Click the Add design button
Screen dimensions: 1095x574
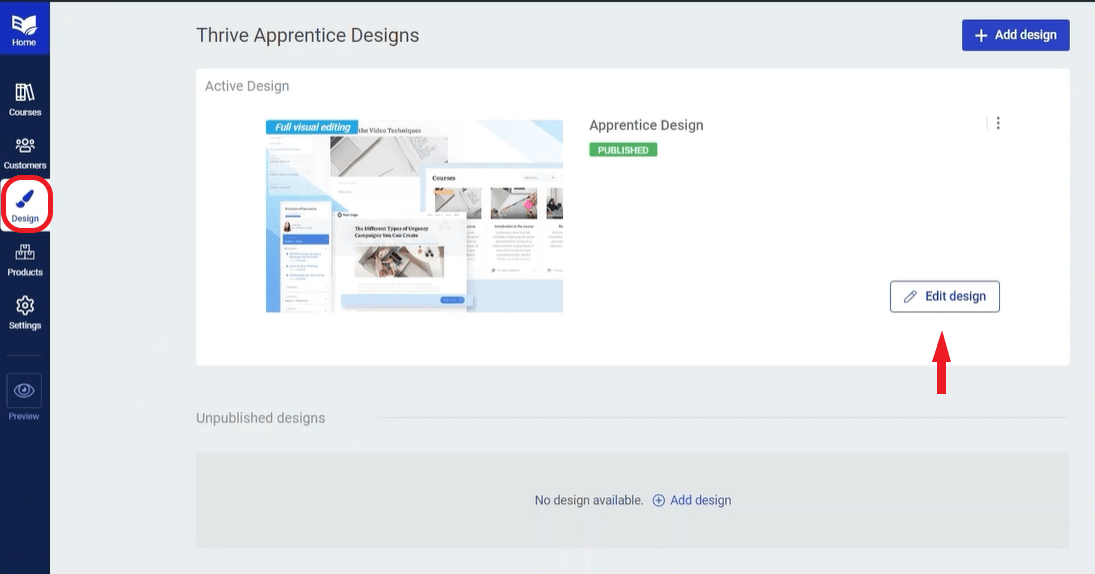1015,35
